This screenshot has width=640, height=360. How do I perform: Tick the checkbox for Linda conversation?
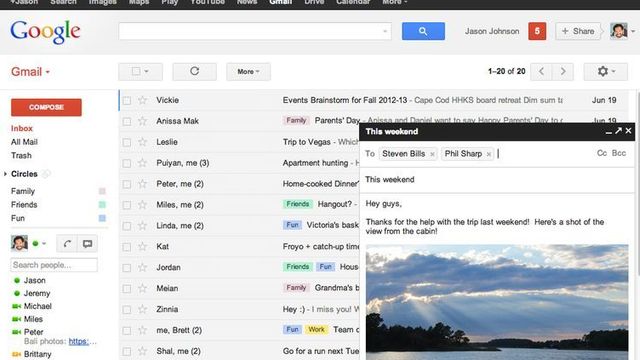127,226
